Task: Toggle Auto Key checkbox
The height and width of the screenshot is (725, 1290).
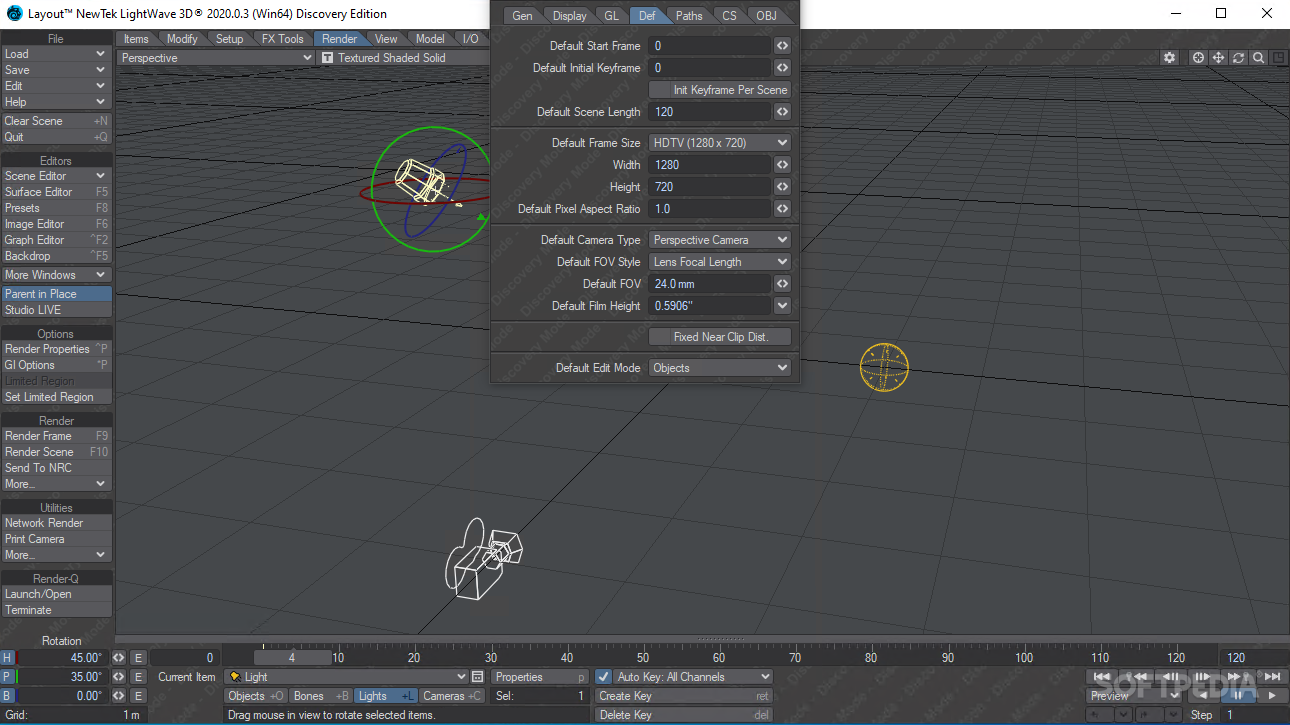Action: point(603,677)
